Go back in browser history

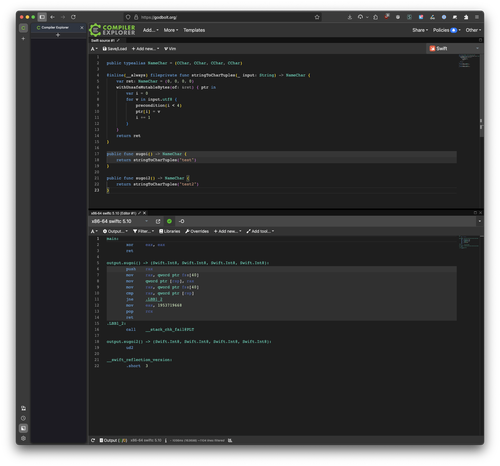point(53,17)
